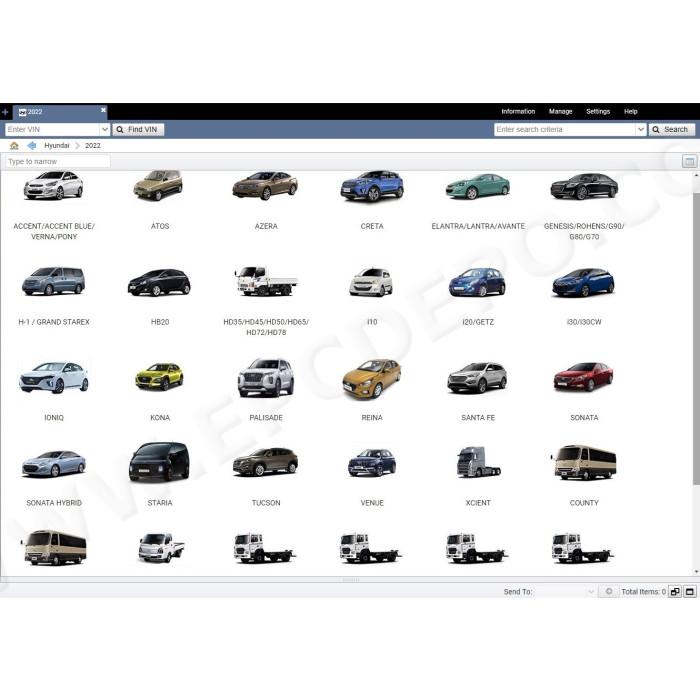Open the Information menu
The image size is (700, 700).
click(x=518, y=112)
